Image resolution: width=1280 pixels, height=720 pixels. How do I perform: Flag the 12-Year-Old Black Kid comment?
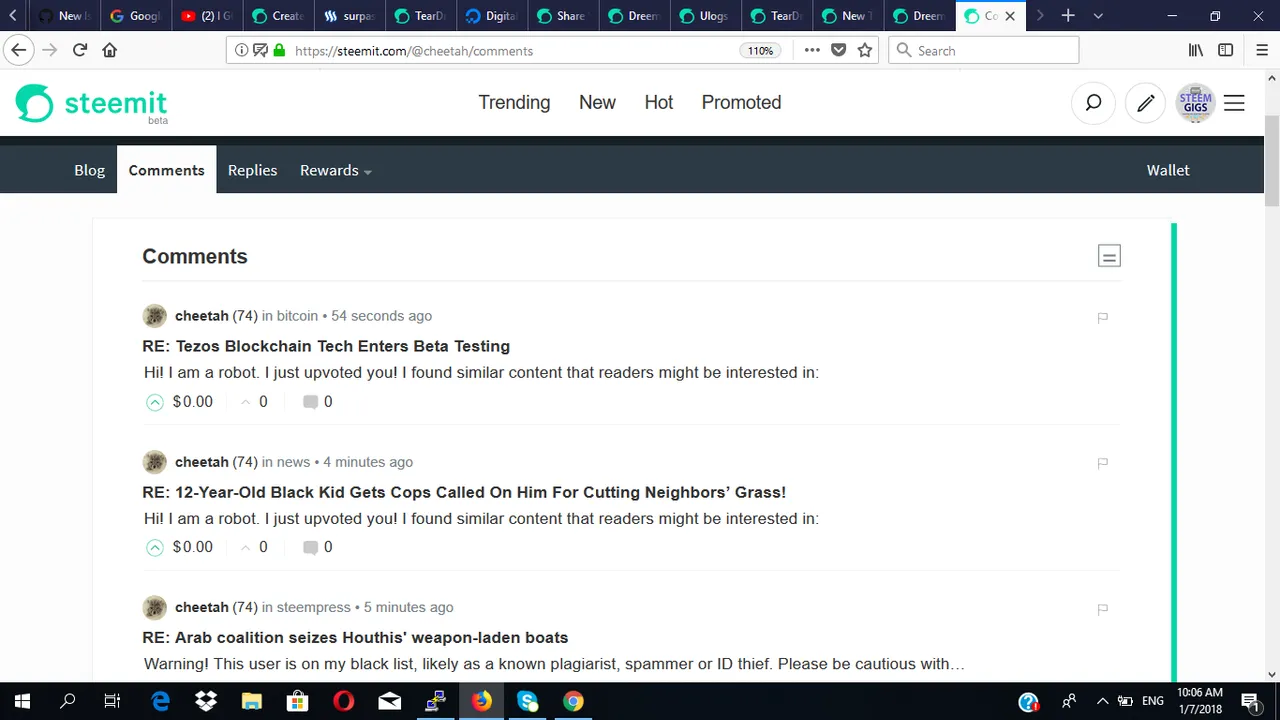(x=1102, y=463)
